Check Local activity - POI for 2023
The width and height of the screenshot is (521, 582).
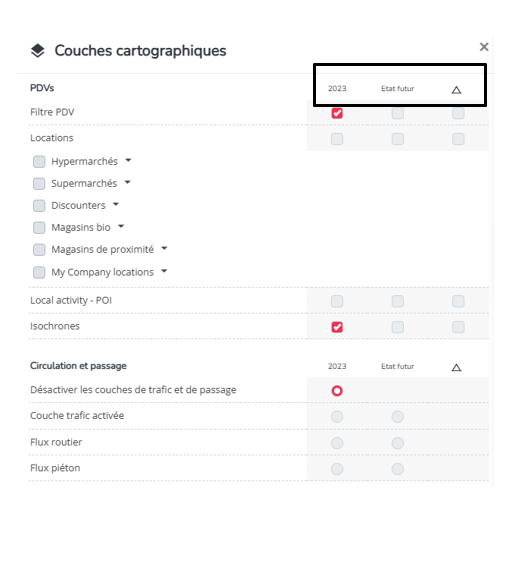pos(337,301)
